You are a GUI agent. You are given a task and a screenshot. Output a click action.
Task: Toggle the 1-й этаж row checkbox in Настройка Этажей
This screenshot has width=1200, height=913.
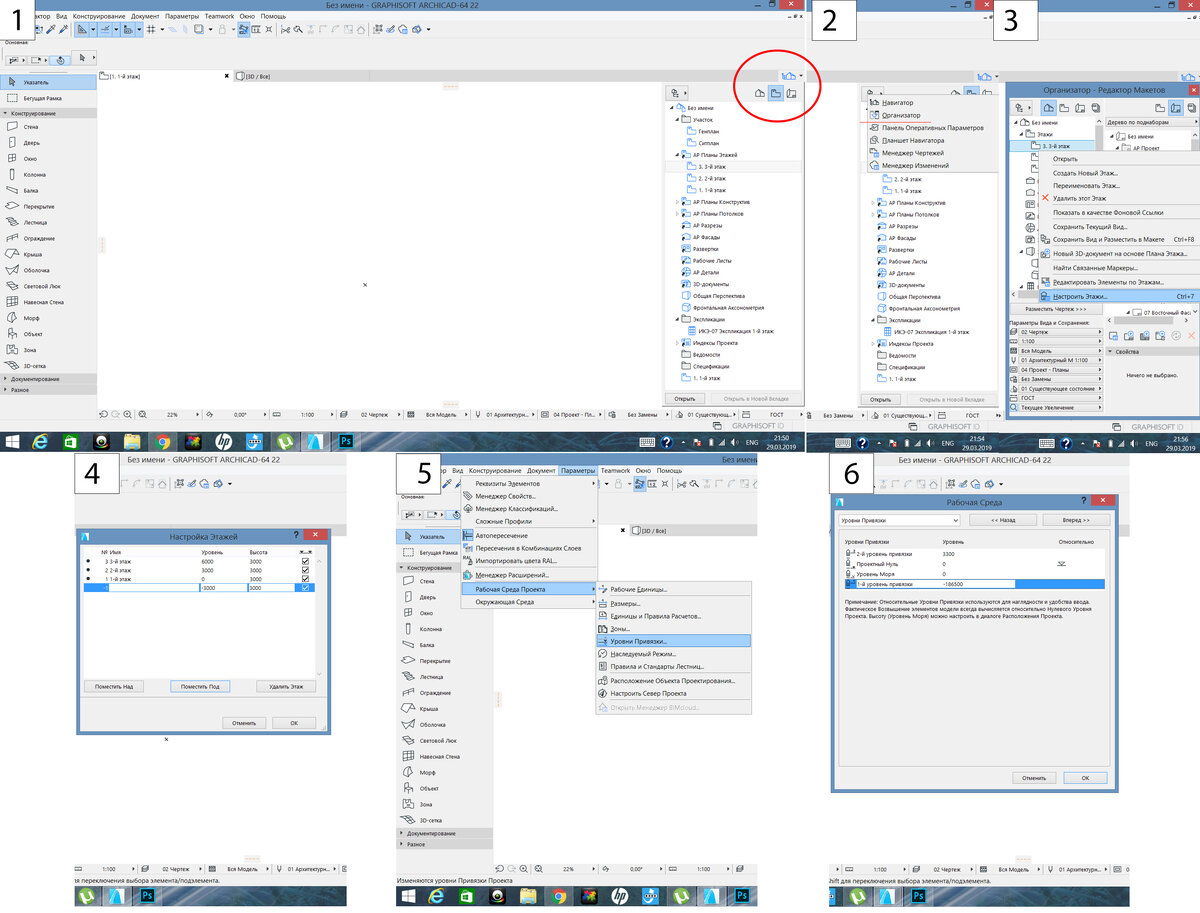pos(305,580)
